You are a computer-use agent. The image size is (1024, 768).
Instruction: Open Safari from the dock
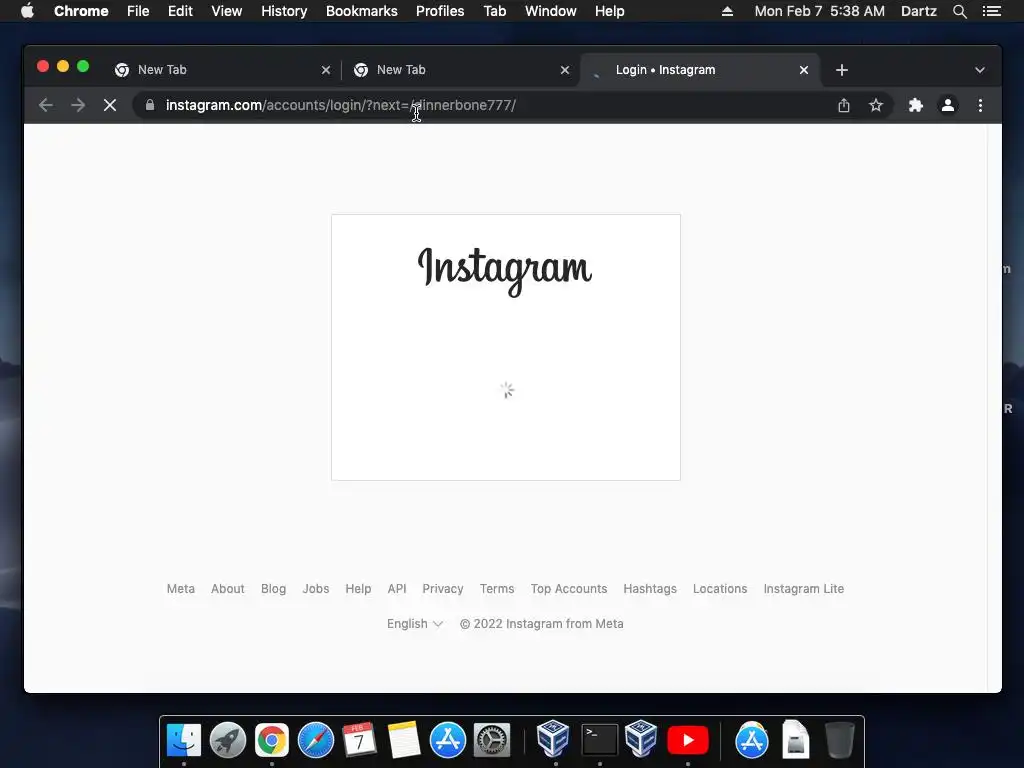click(x=316, y=740)
